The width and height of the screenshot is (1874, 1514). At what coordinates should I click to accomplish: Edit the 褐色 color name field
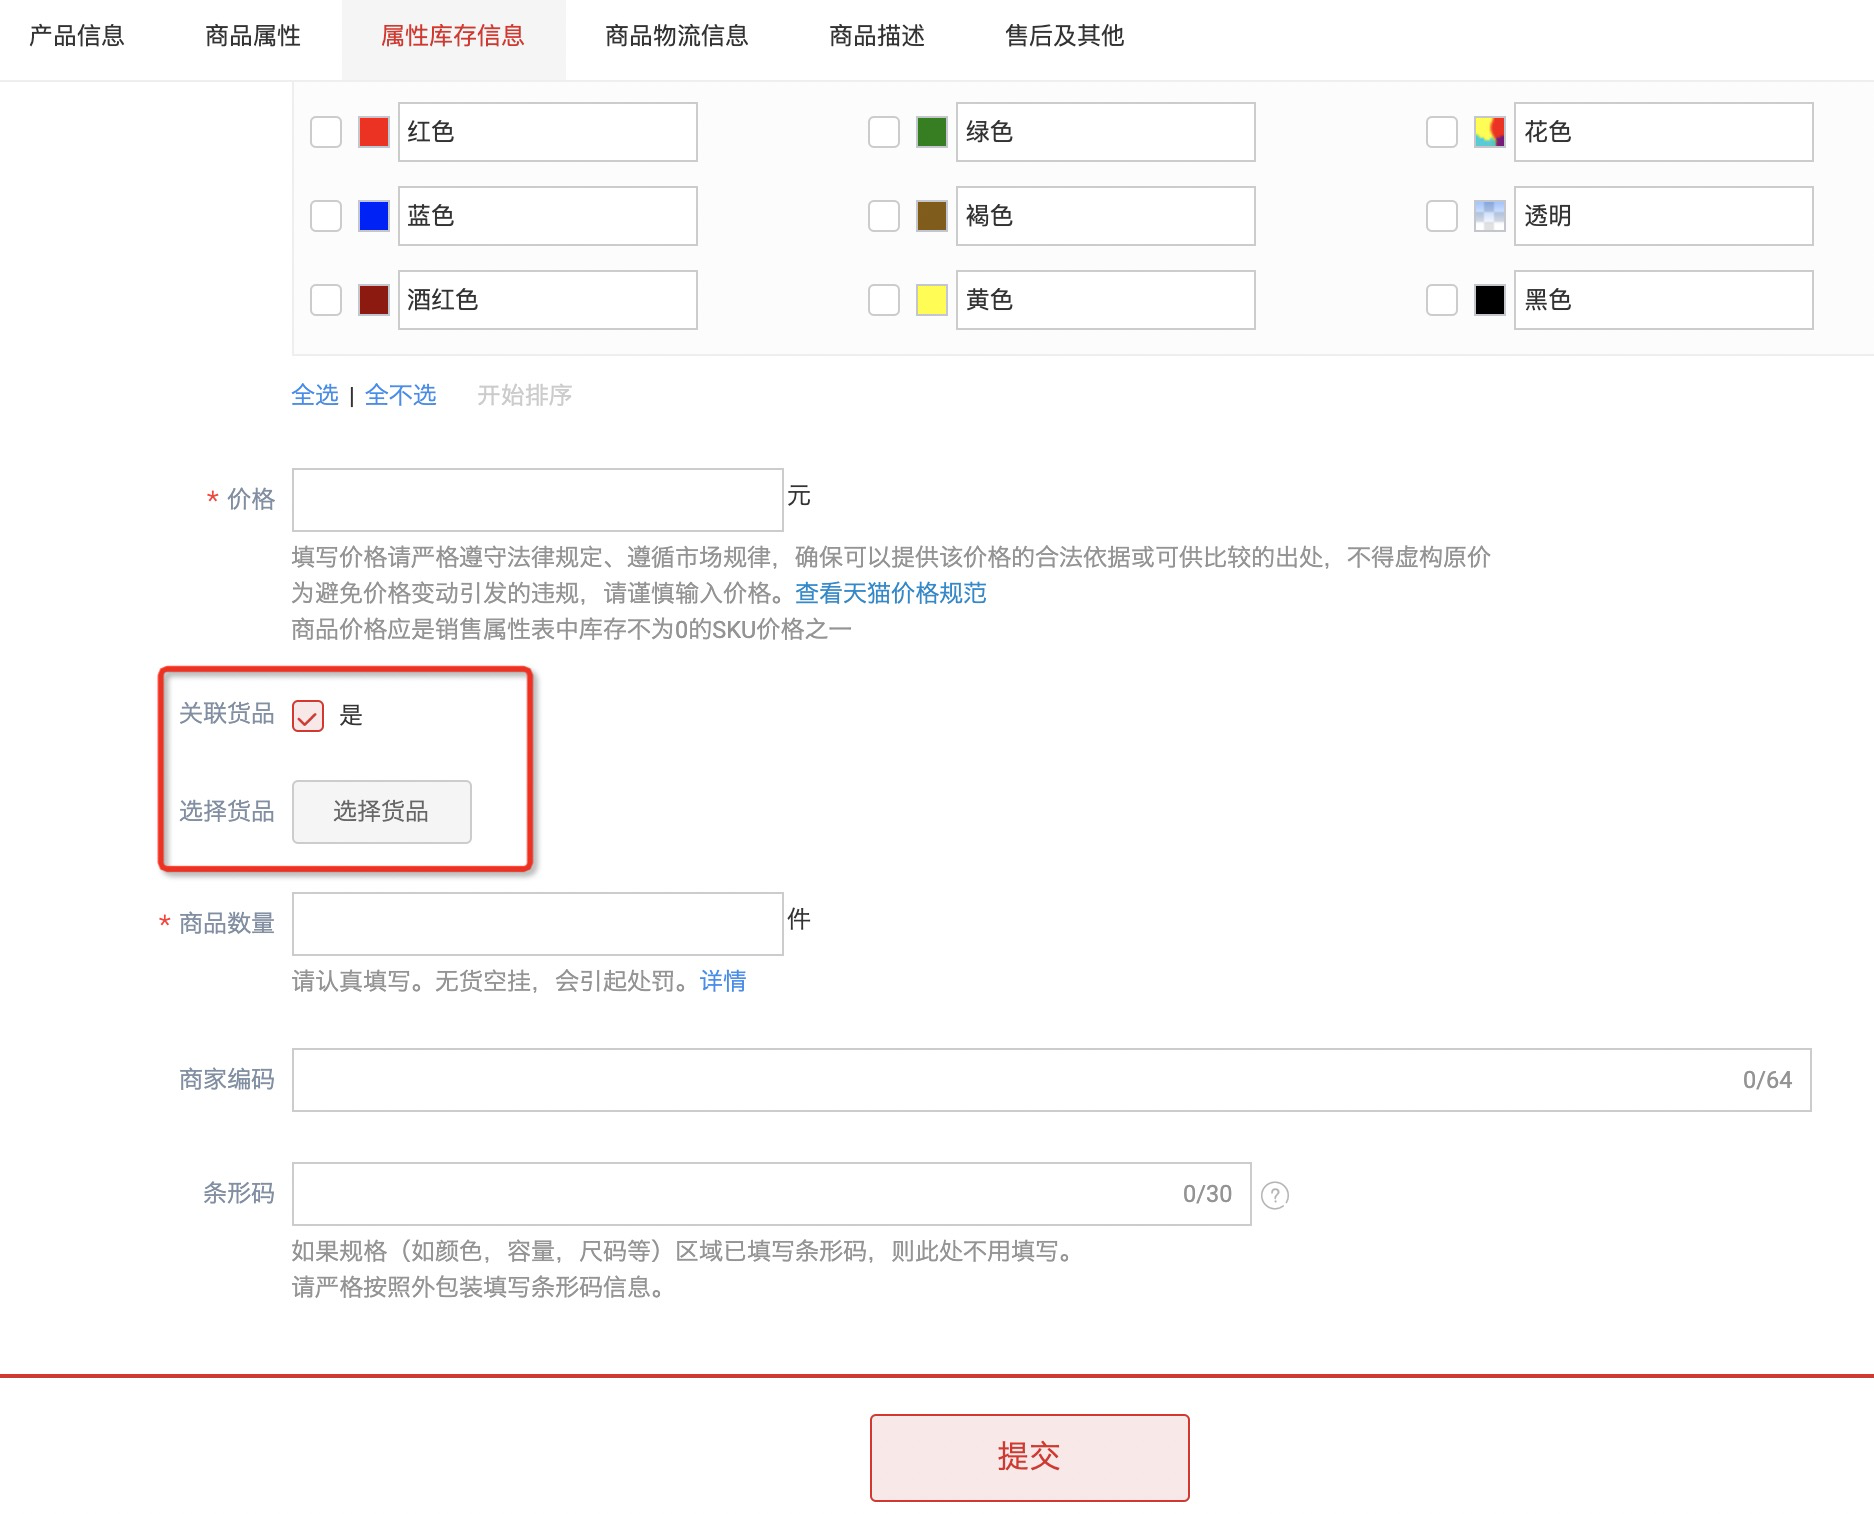(1106, 216)
